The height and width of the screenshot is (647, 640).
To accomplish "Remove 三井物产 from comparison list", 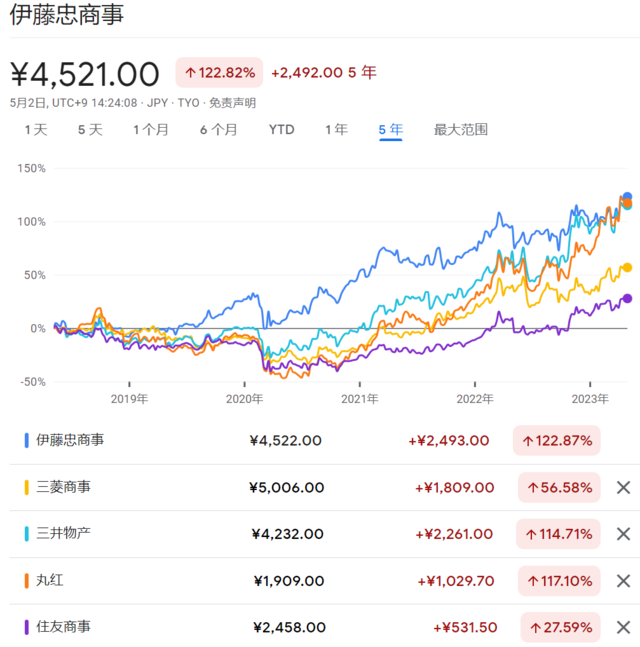I will click(x=623, y=534).
